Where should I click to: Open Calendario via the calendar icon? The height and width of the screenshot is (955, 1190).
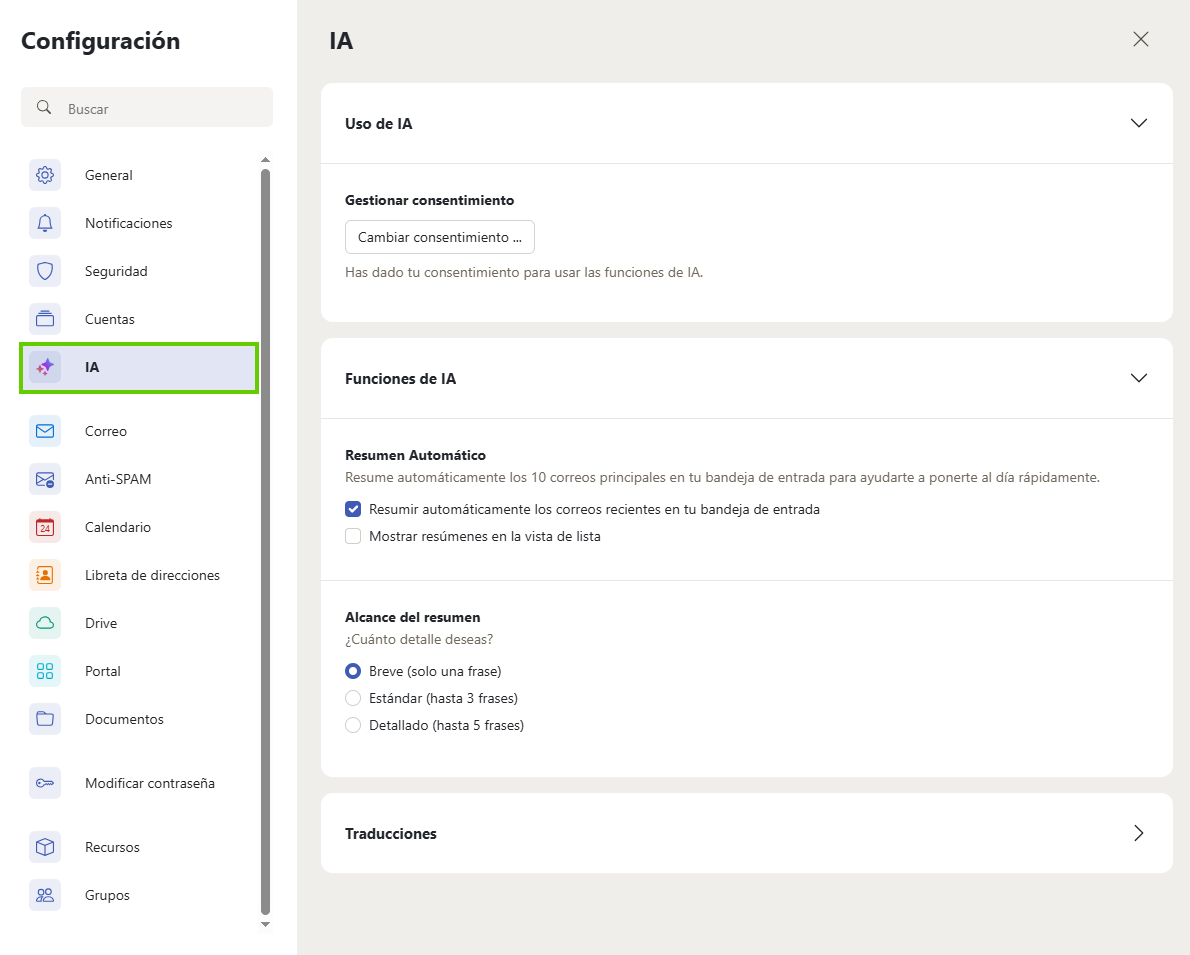tap(45, 527)
